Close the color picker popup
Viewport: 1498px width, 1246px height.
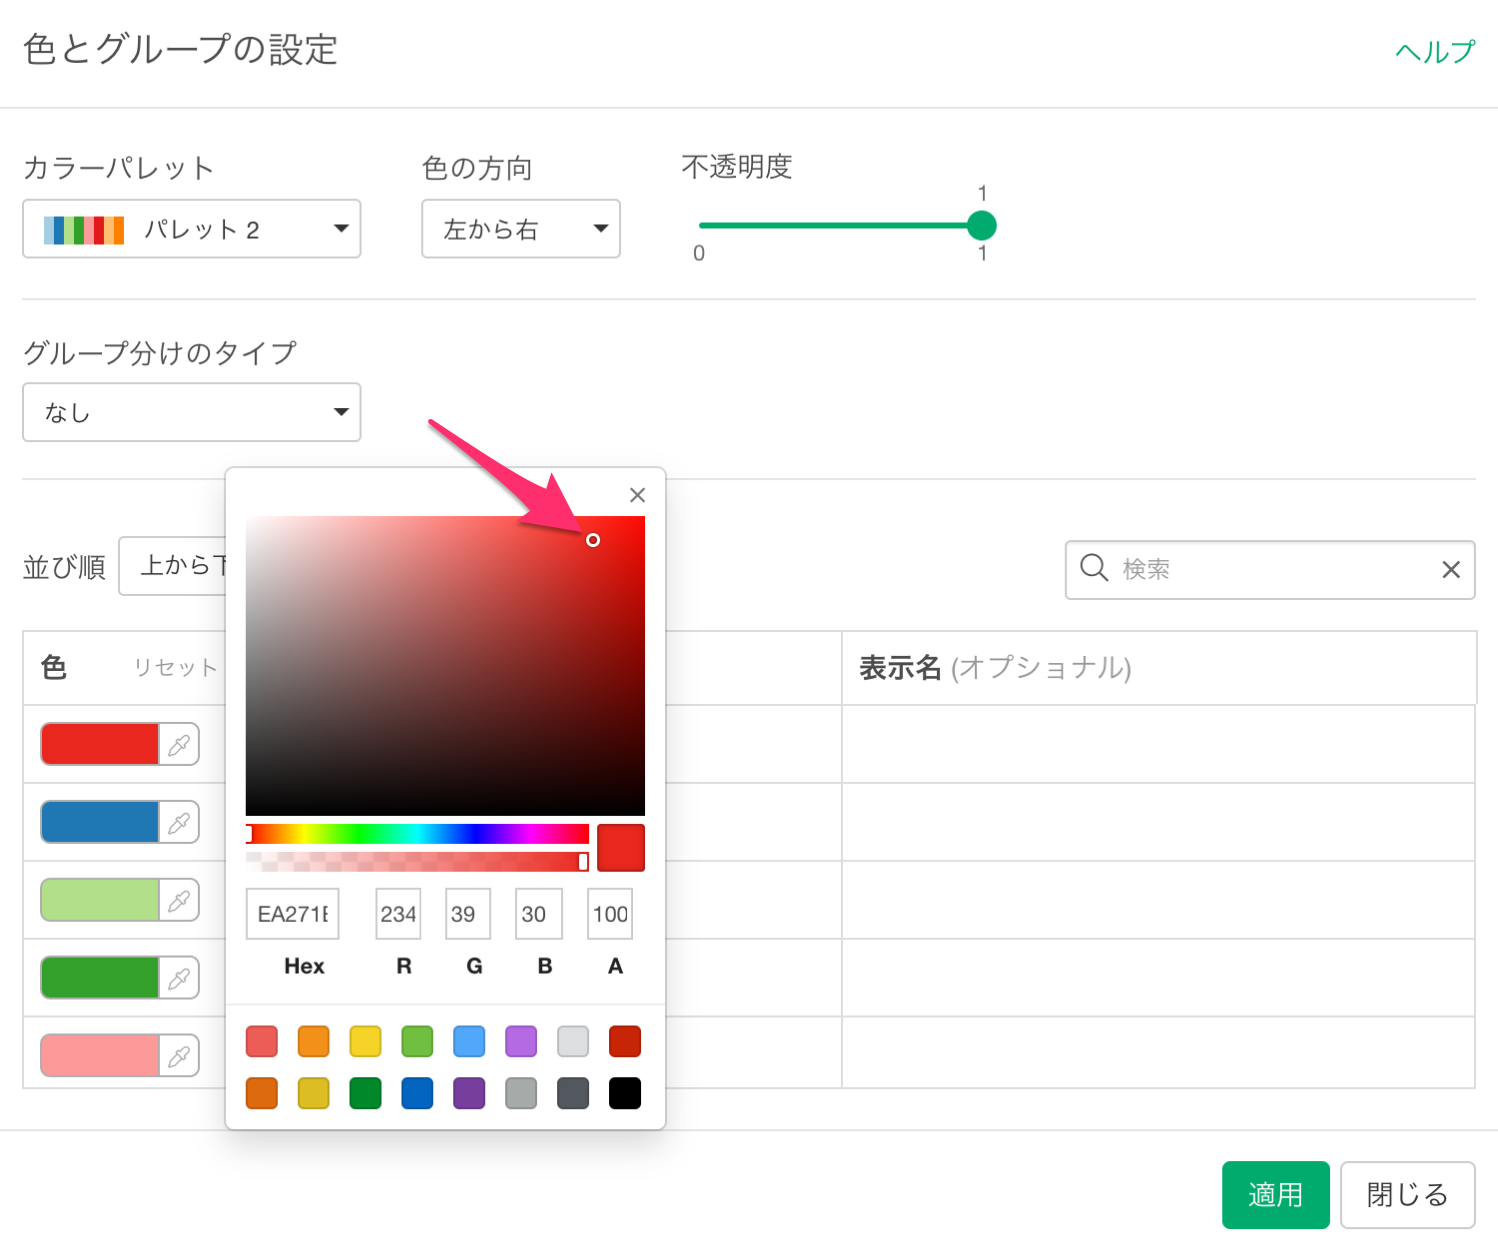point(637,495)
